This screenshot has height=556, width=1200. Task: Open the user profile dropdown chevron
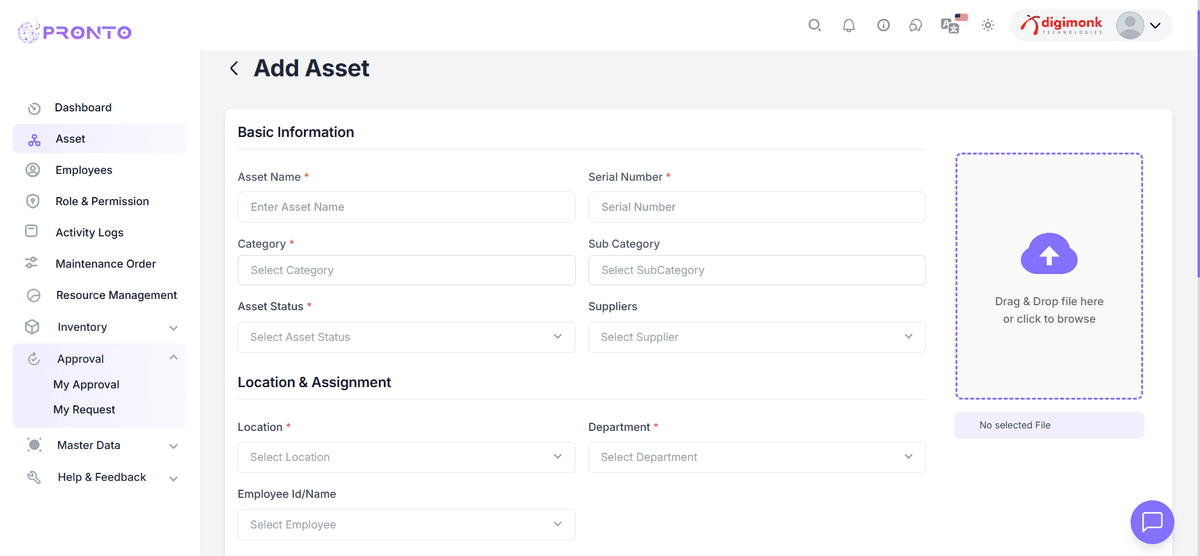[x=1155, y=26]
